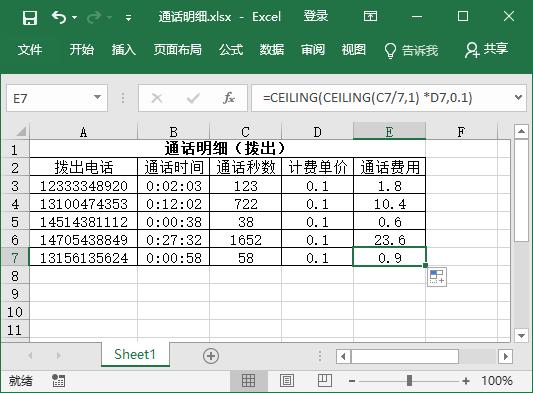Open the 数据 tab
The image size is (533, 393).
point(272,50)
